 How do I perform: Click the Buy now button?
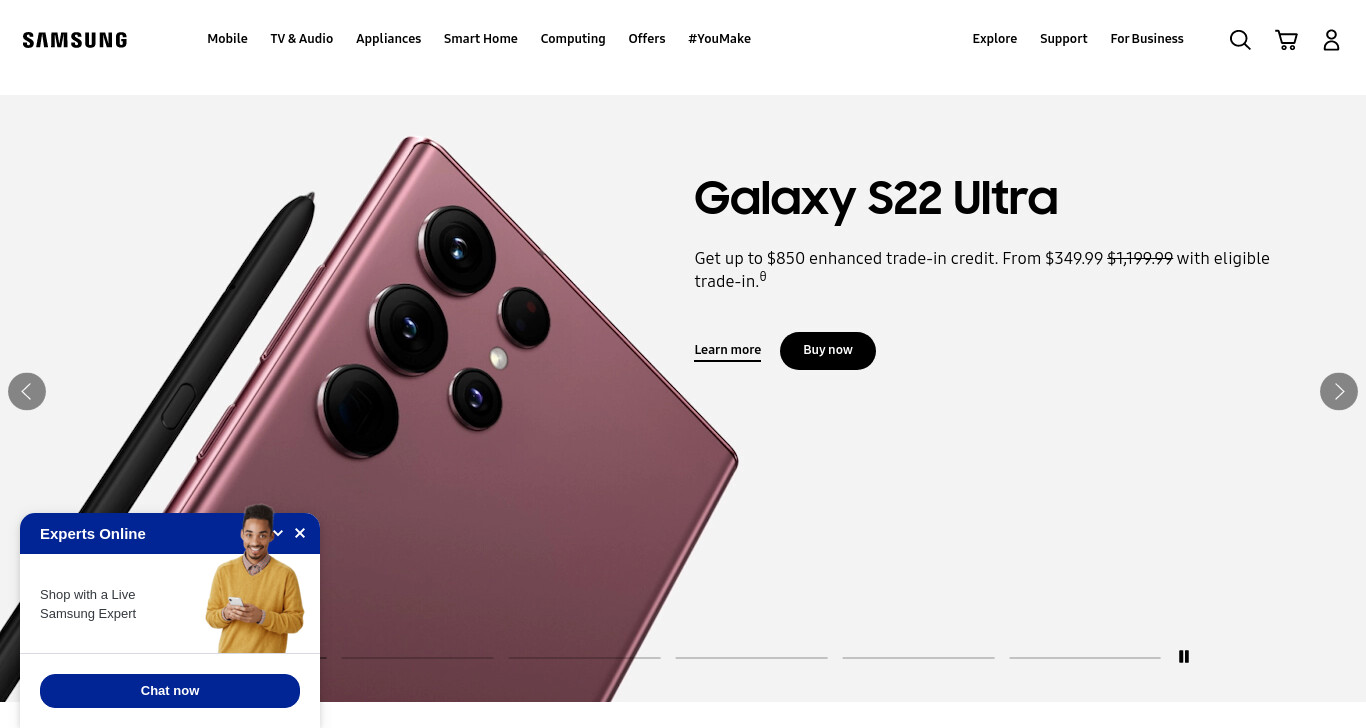828,351
